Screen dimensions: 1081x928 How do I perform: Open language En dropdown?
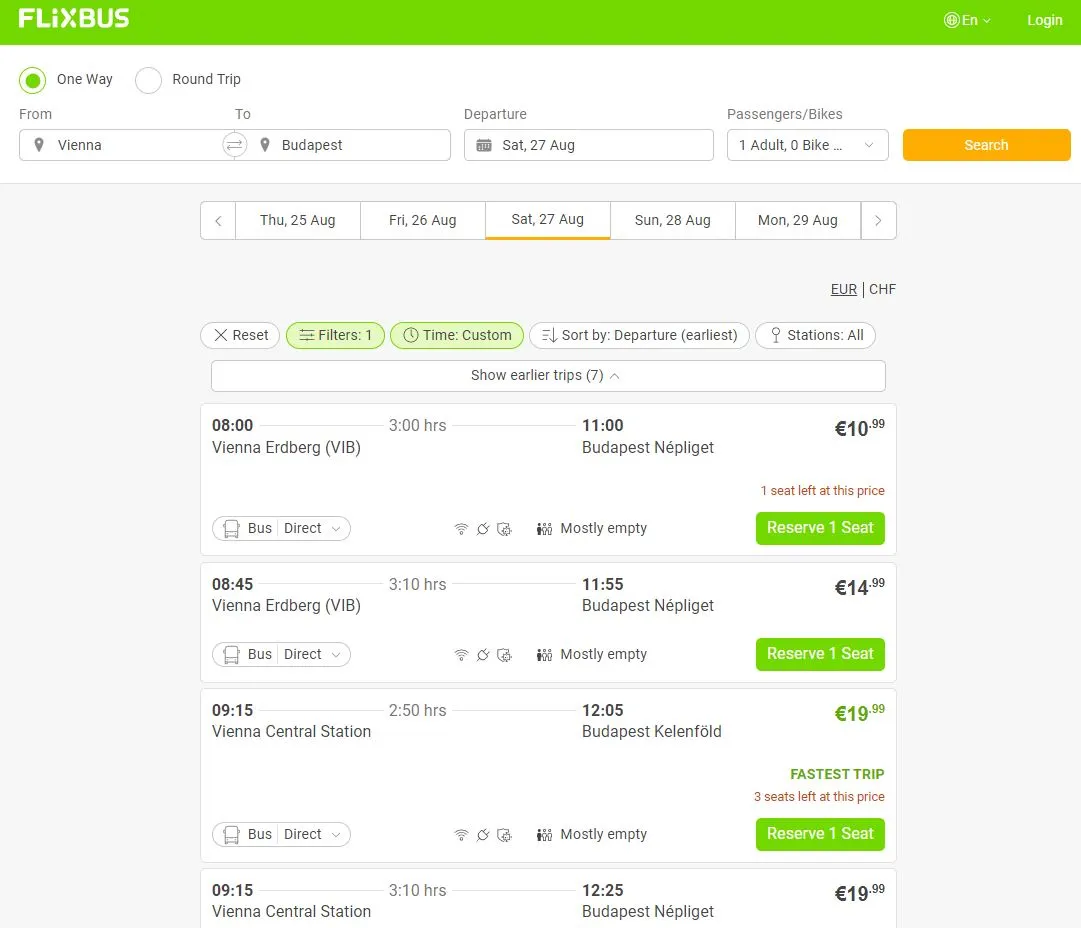pos(968,20)
